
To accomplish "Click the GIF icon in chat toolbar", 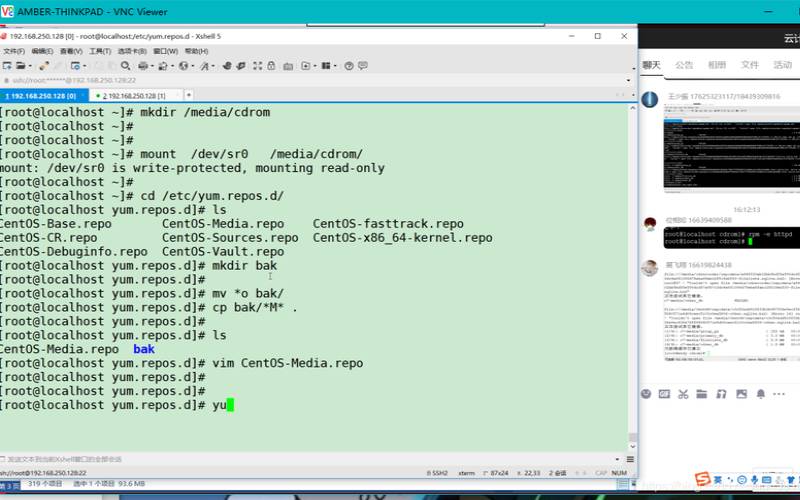I will tap(664, 394).
